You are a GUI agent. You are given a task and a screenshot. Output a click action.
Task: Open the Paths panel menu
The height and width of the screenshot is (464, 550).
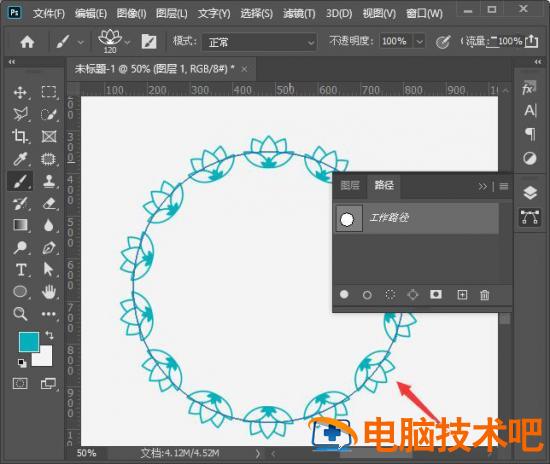click(x=503, y=186)
